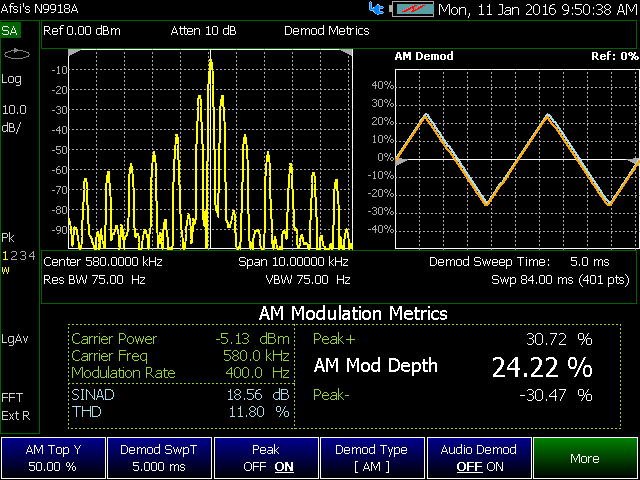Viewport: 640px width, 480px height.
Task: Click the battery status icon
Action: (x=412, y=9)
